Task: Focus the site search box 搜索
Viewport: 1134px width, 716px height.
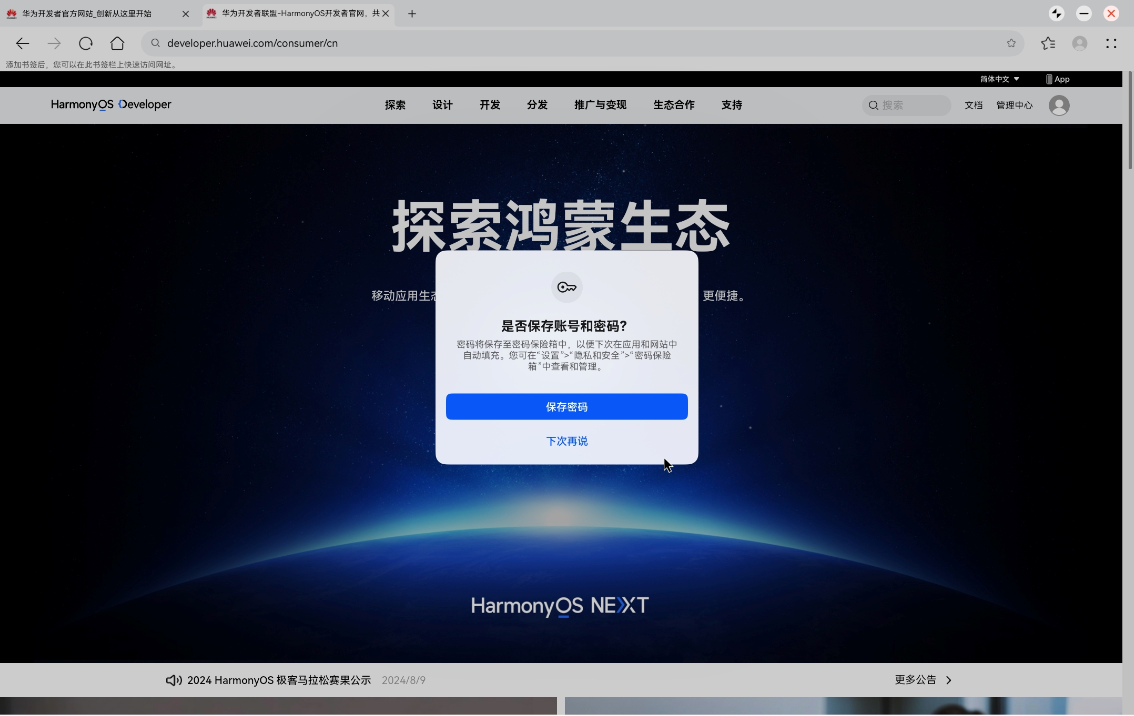Action: [x=907, y=106]
